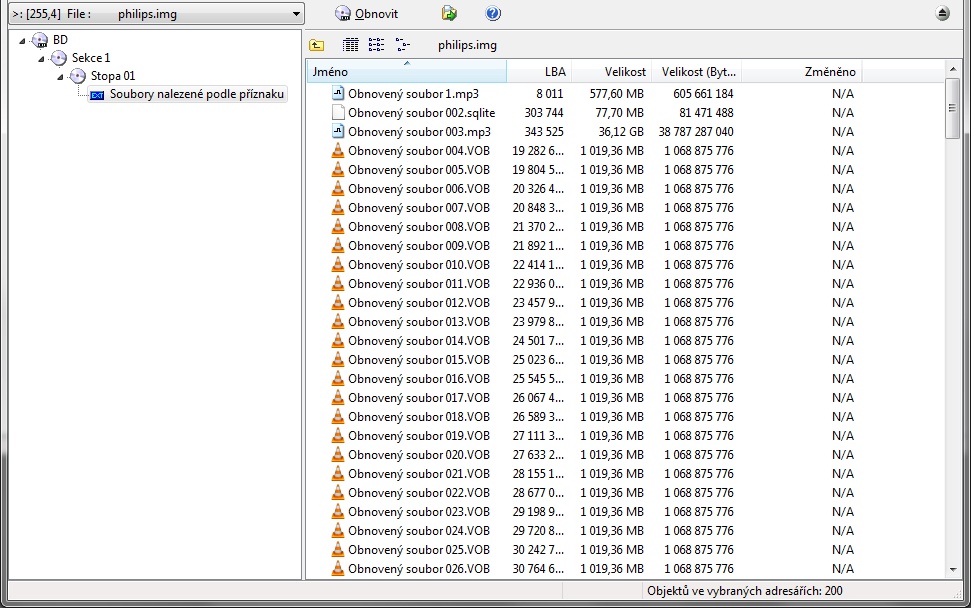Click byte size 38 787 287 040

point(695,132)
